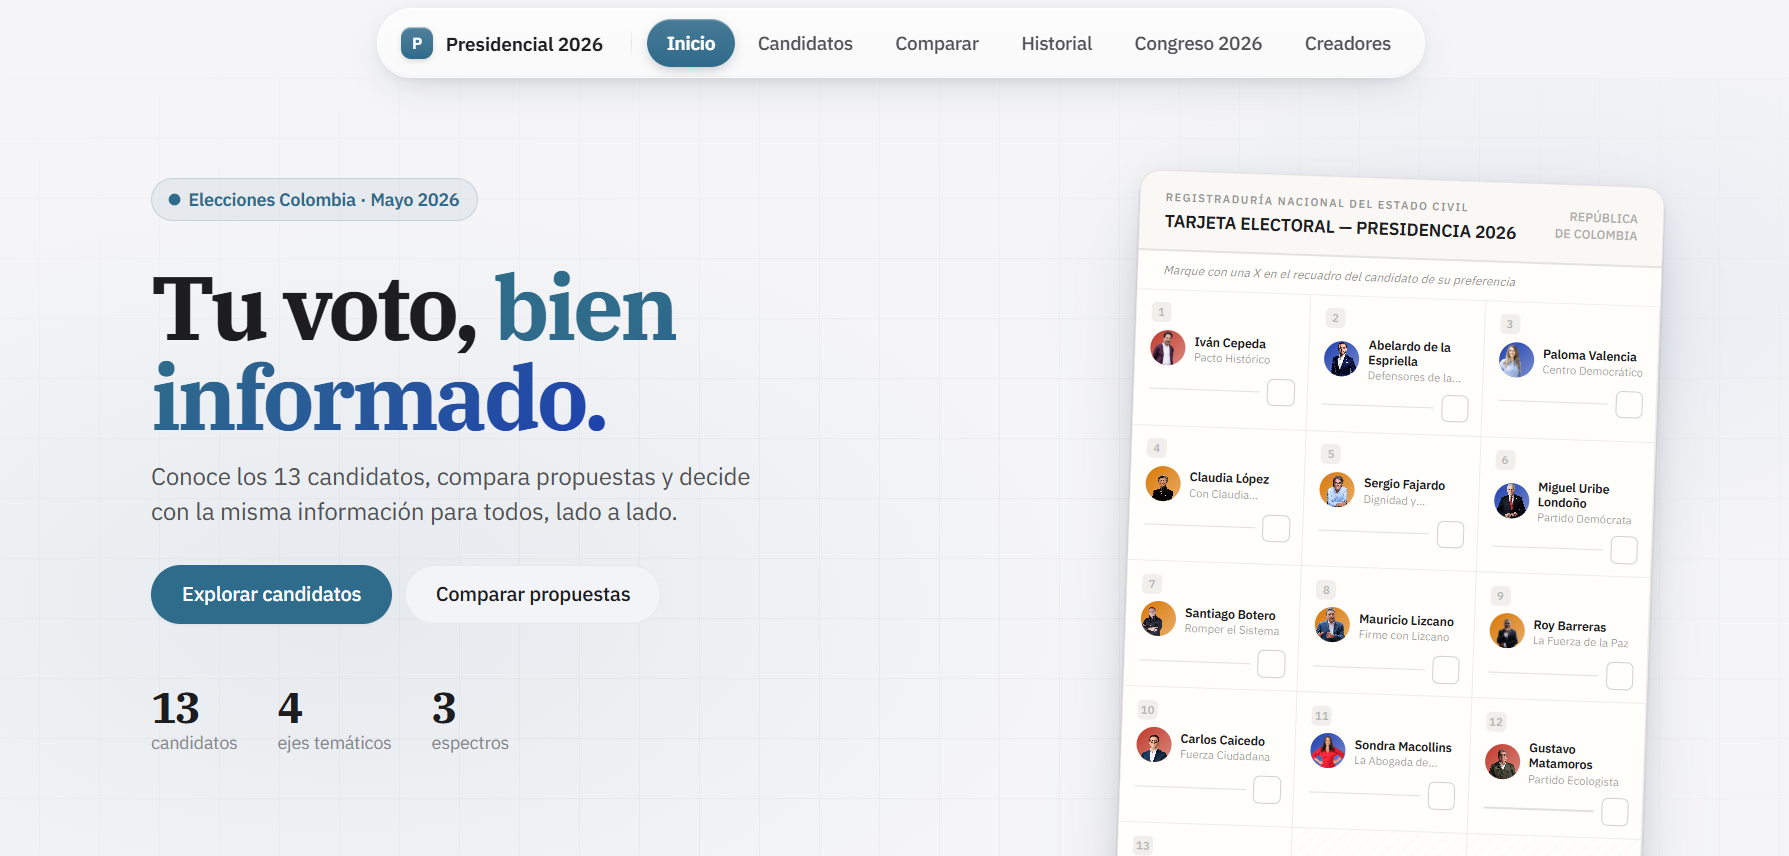Click the Comparar propuestas button
Screen dimensions: 1789x856
click(533, 594)
